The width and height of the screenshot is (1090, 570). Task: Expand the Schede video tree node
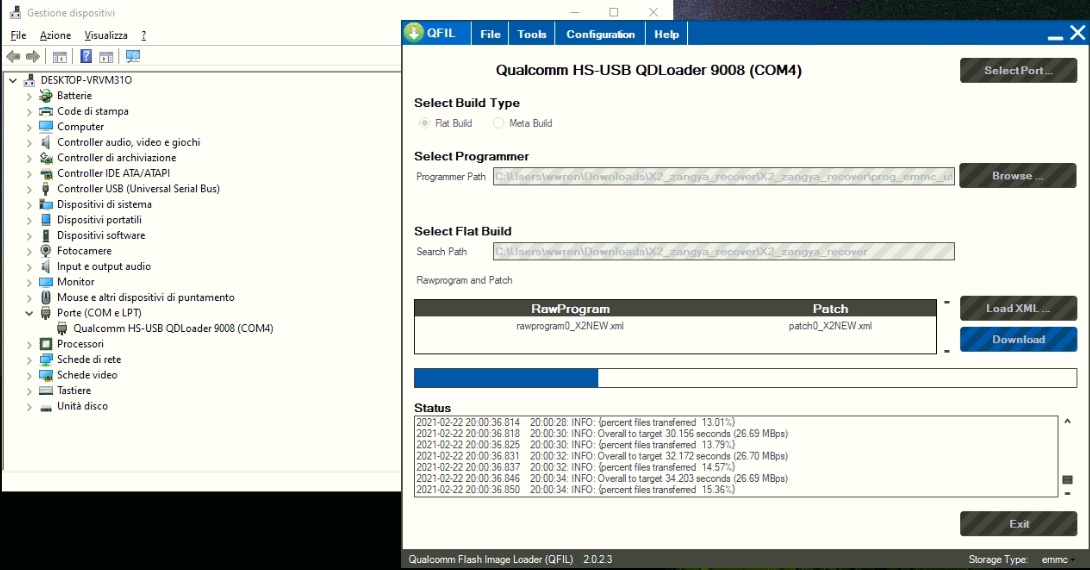29,375
